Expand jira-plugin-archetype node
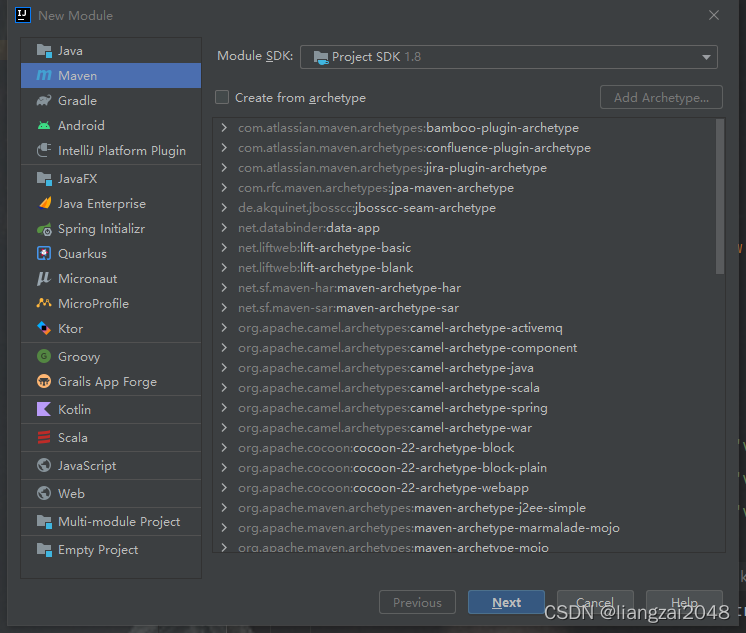 click(224, 168)
